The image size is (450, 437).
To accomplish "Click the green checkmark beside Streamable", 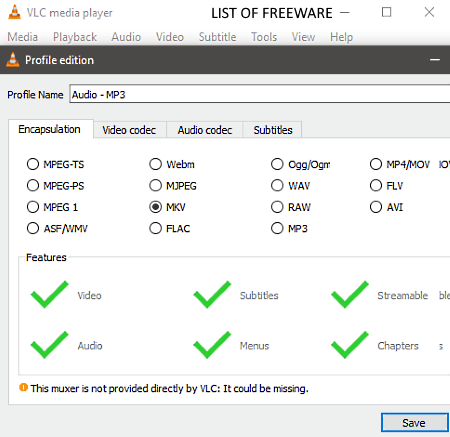I will 350,294.
